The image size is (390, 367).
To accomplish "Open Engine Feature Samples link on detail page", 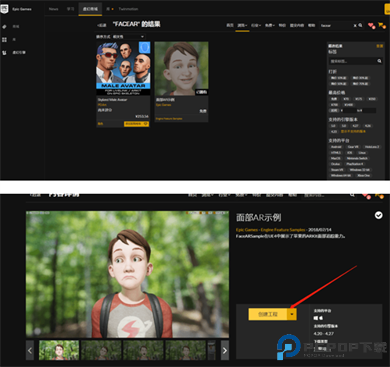I will 283,230.
